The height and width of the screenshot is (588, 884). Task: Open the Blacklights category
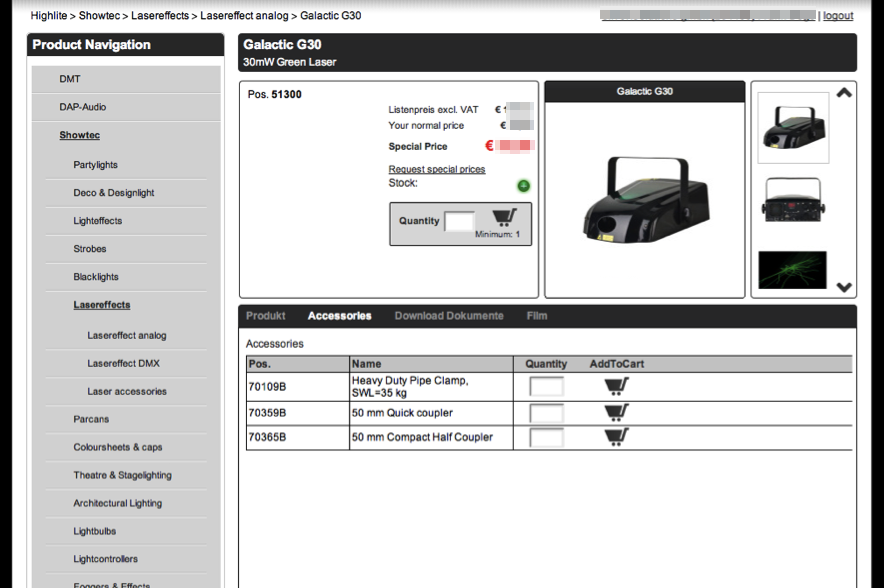96,277
